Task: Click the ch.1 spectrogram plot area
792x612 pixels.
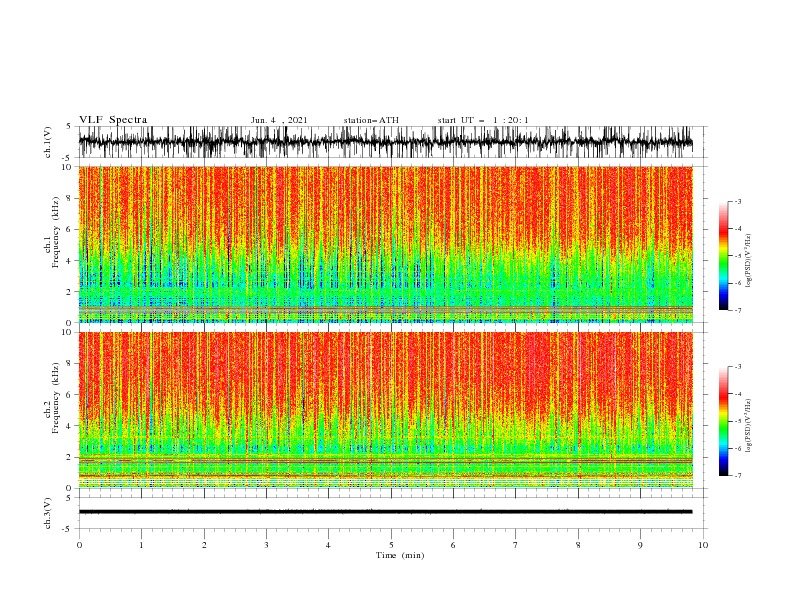Action: (385, 244)
